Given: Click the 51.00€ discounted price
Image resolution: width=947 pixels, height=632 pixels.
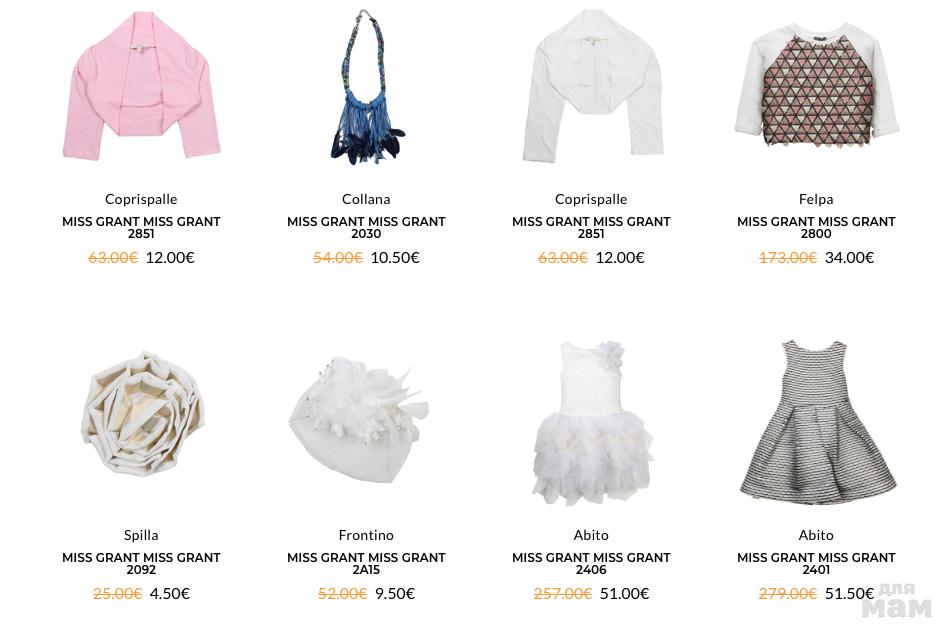Looking at the screenshot, I should pyautogui.click(x=624, y=593).
